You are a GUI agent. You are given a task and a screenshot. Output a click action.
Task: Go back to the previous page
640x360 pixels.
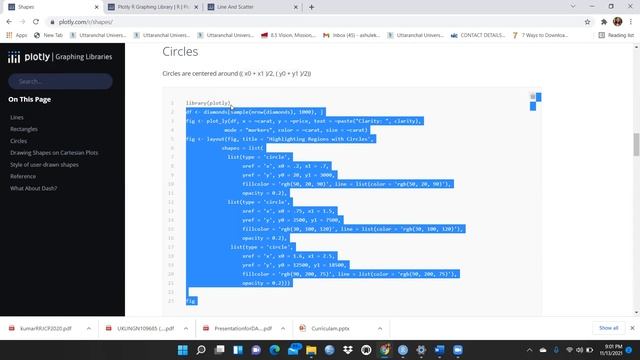[x=9, y=22]
